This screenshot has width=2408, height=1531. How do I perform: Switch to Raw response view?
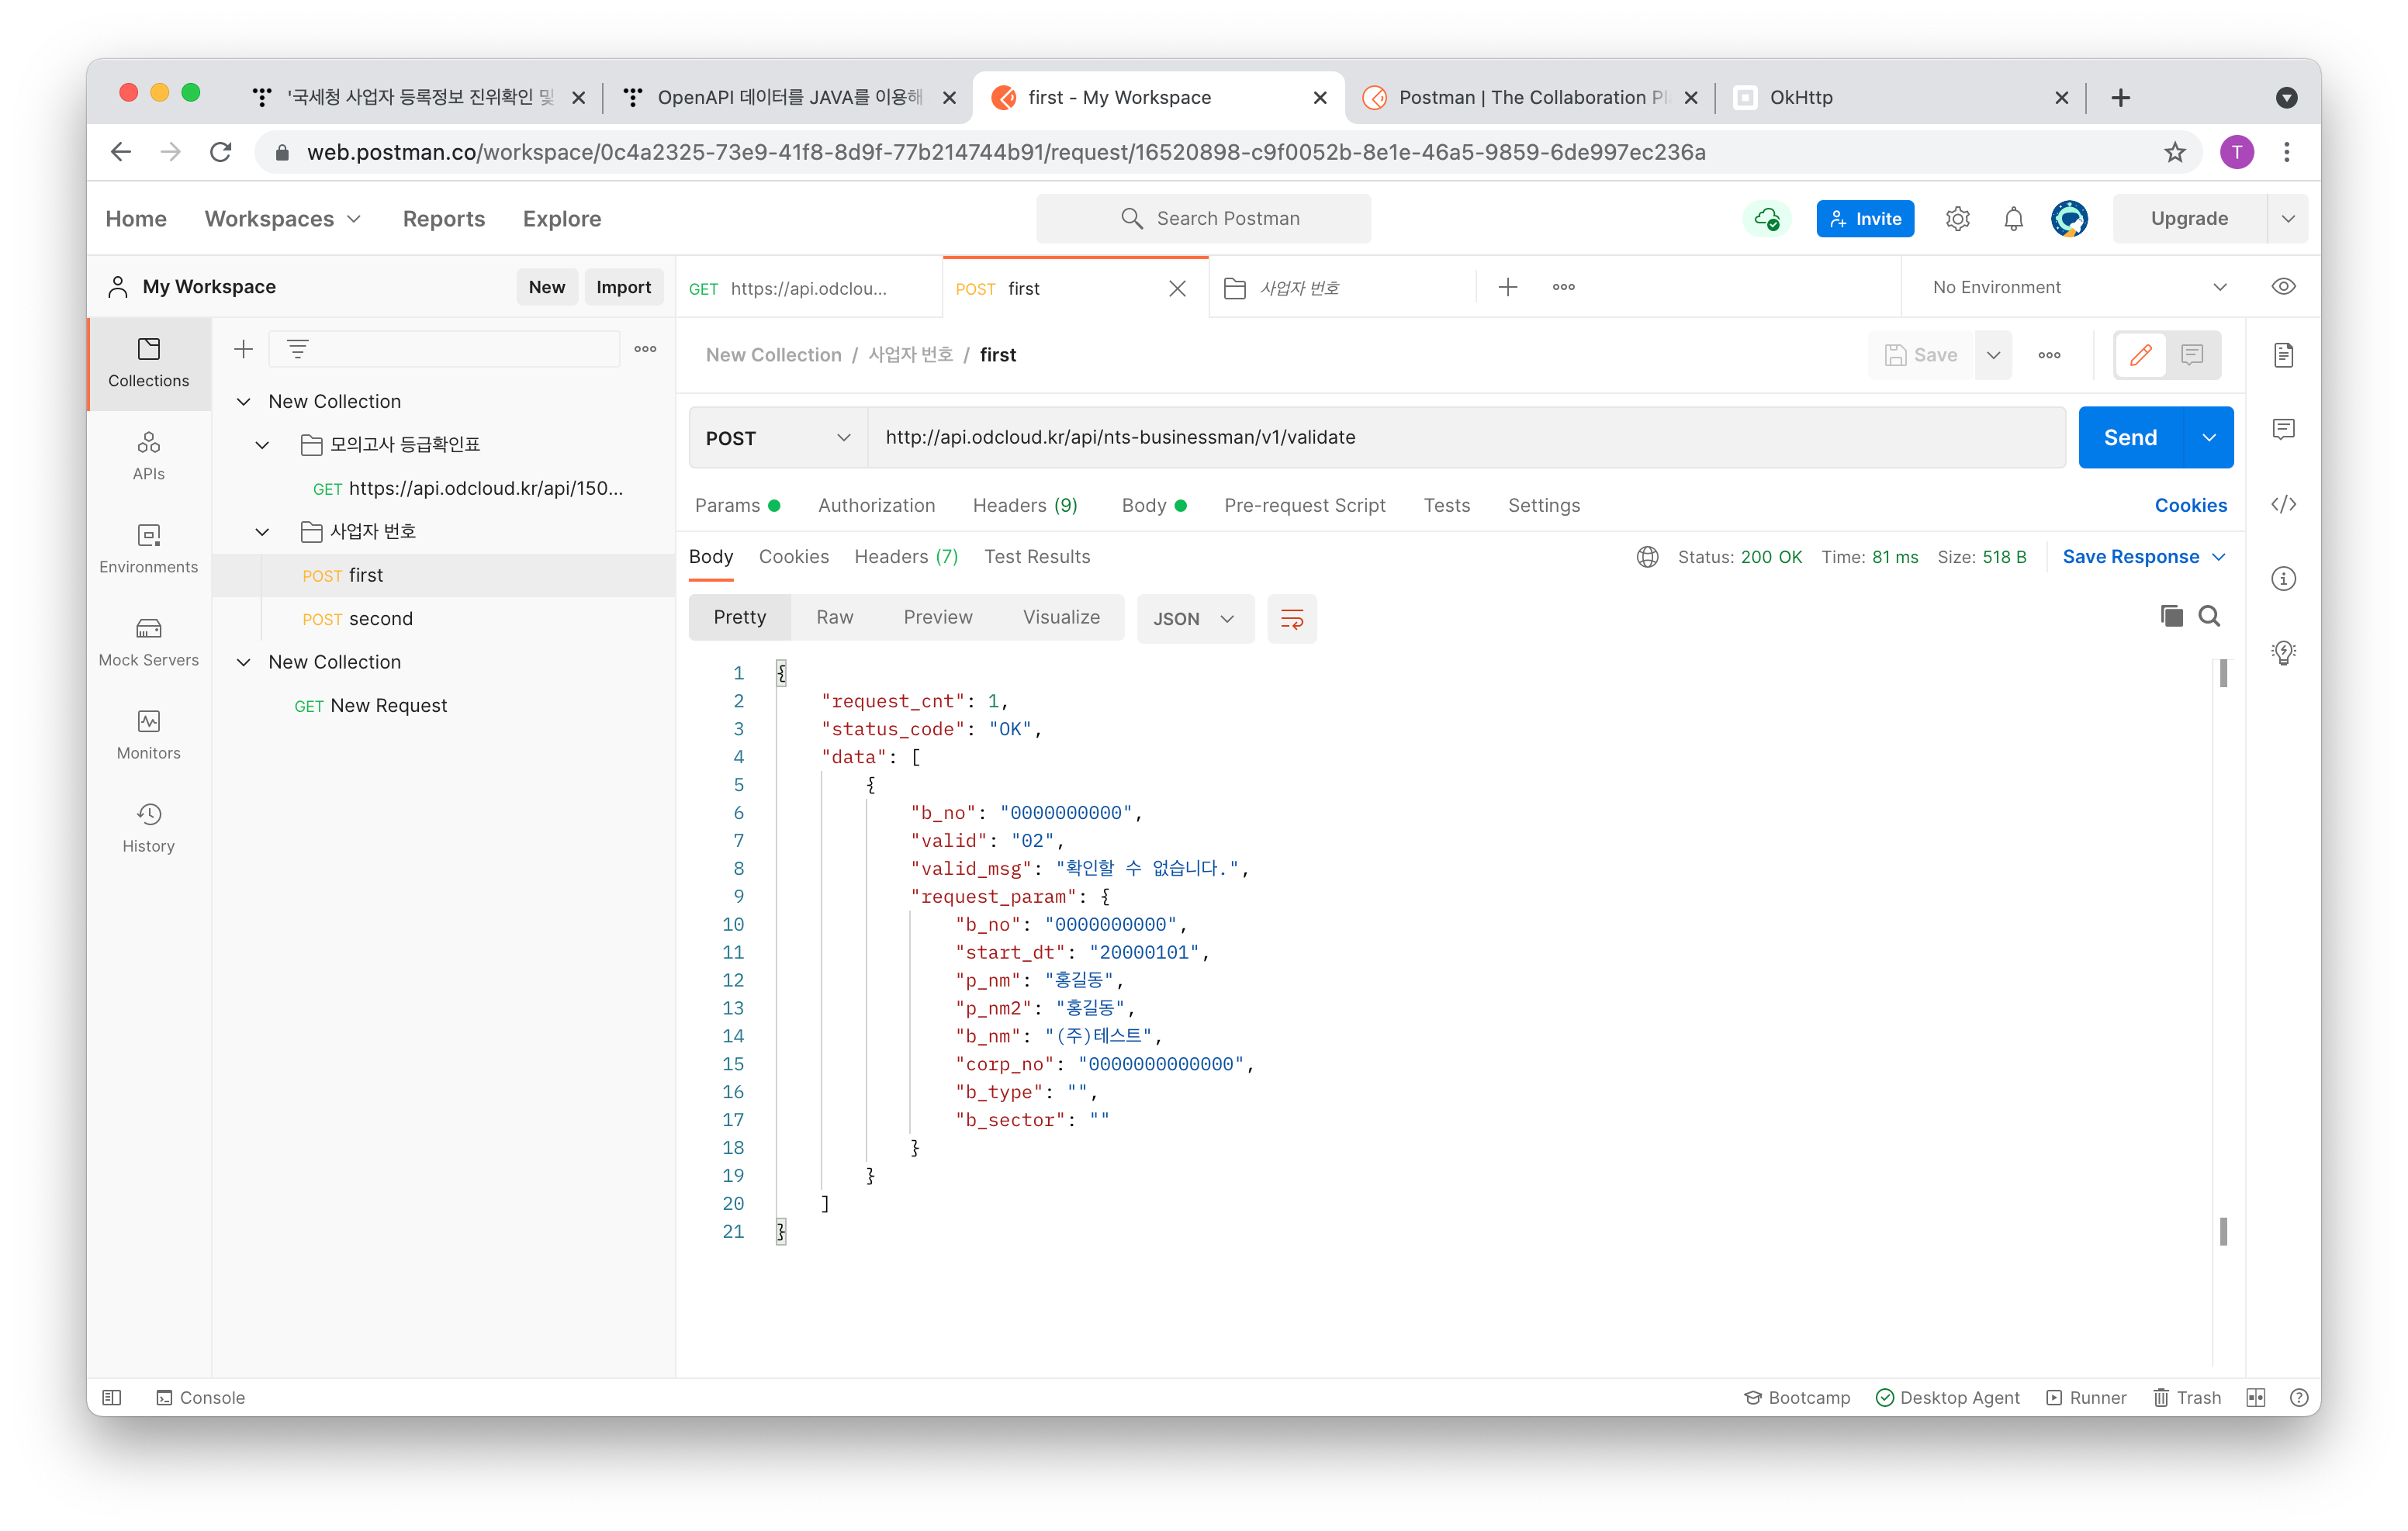coord(834,617)
